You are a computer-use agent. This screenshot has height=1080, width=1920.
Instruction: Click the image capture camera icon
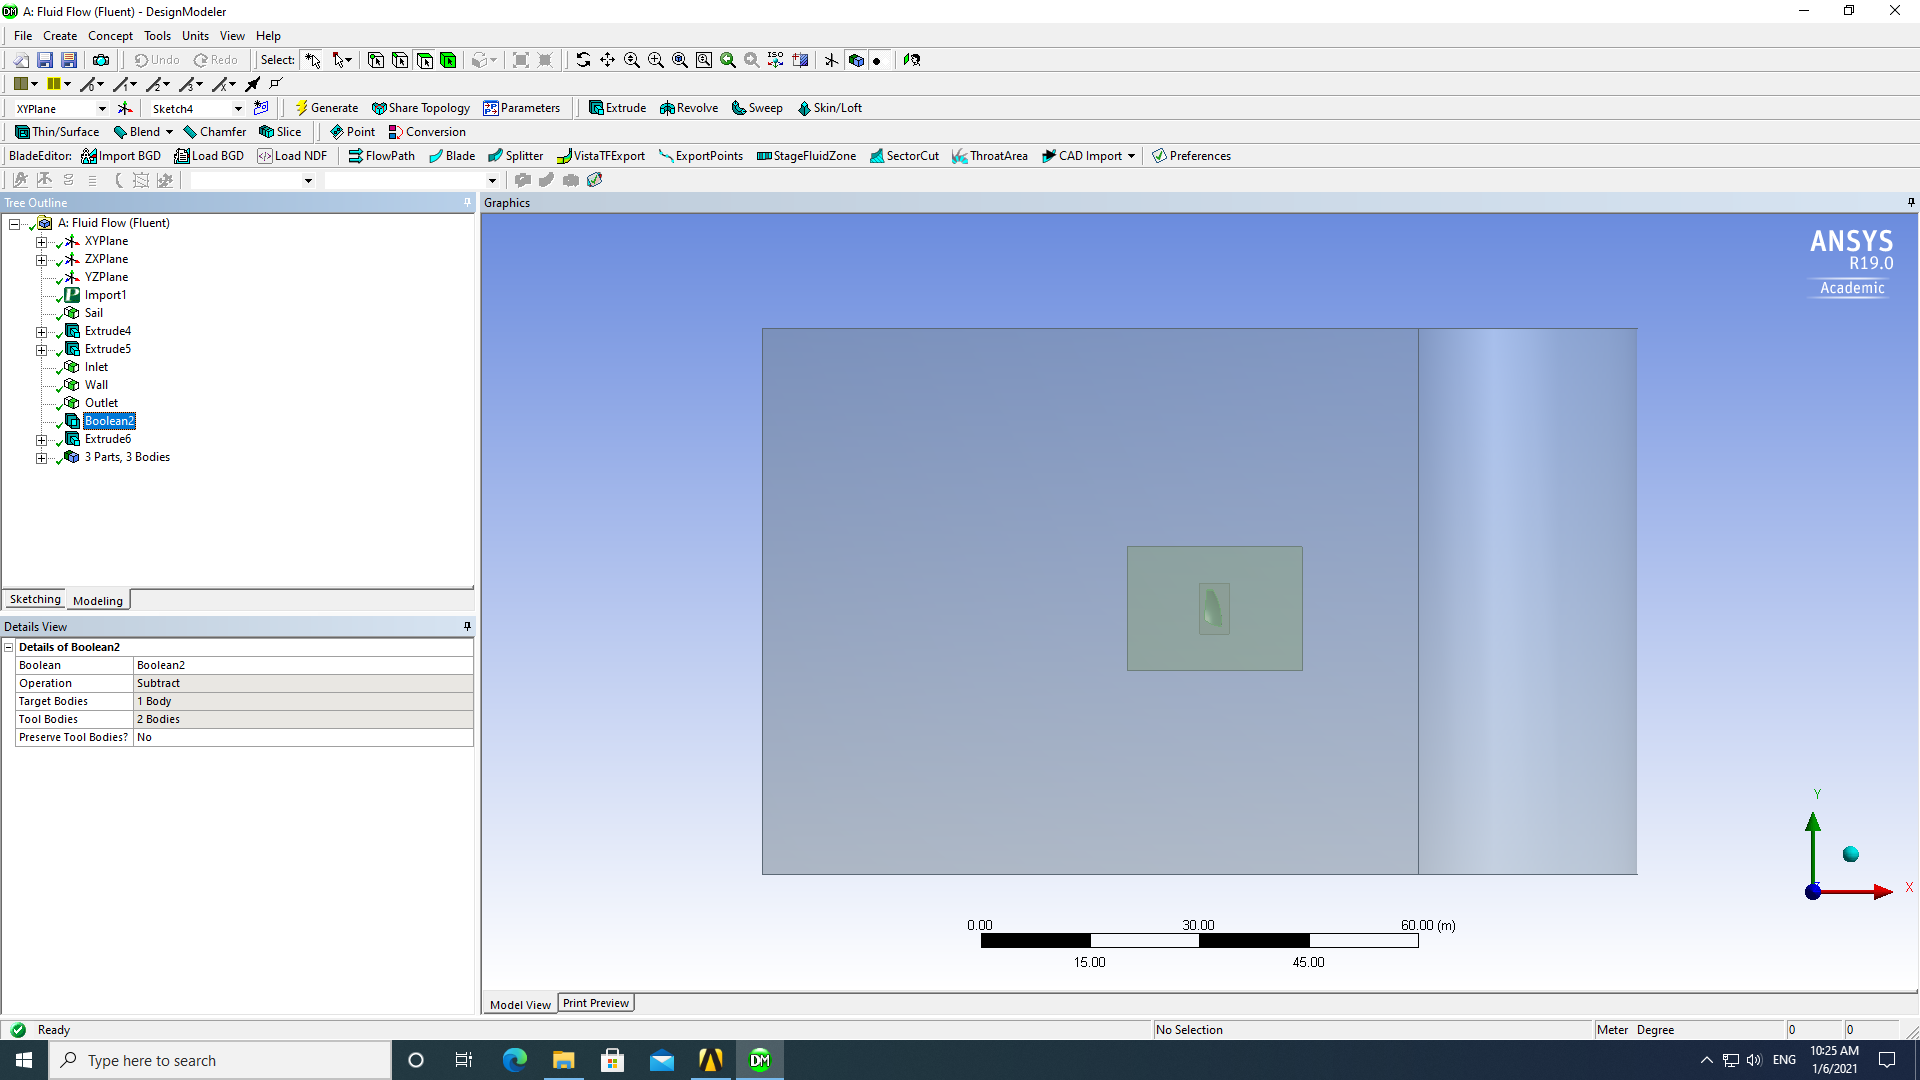point(101,60)
